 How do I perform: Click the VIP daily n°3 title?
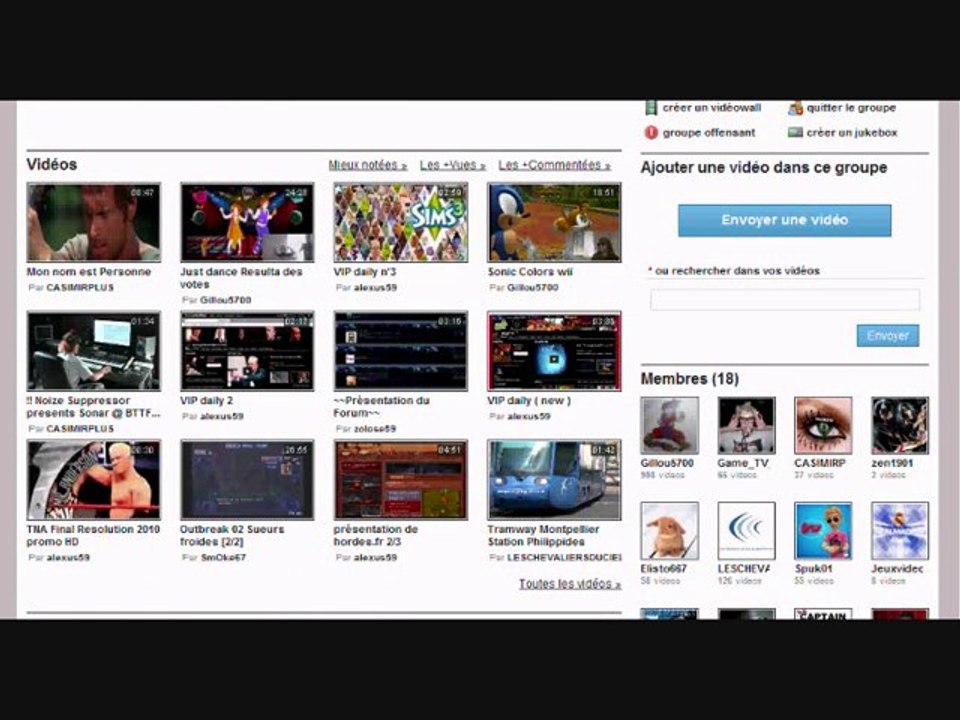[x=365, y=272]
